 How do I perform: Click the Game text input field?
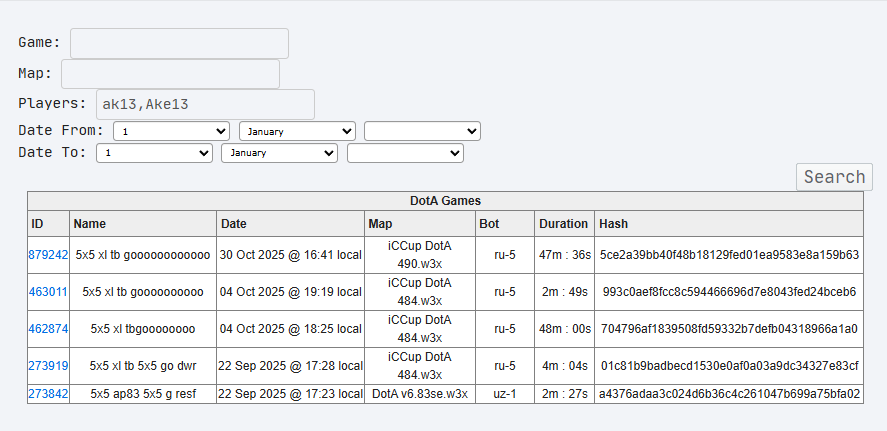(179, 43)
